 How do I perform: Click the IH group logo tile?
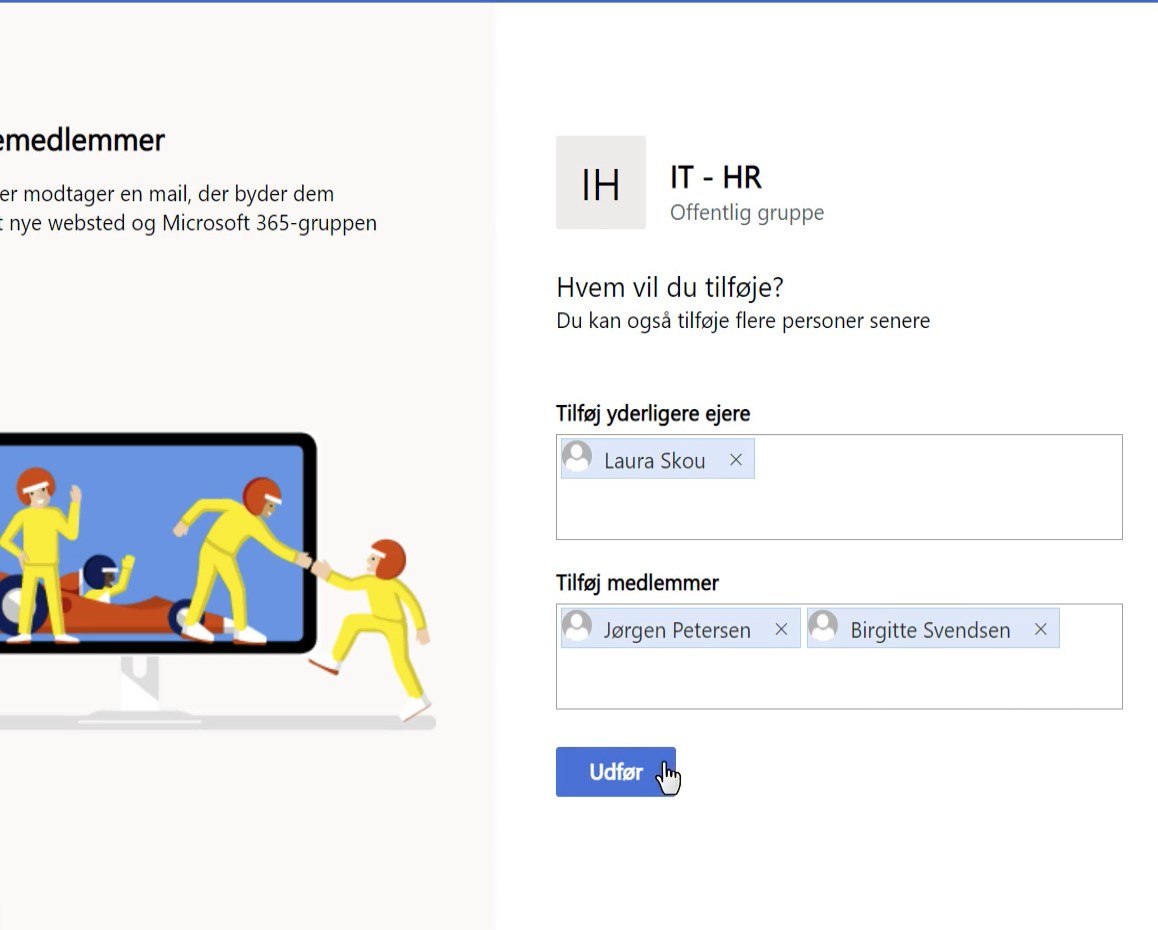click(x=600, y=182)
